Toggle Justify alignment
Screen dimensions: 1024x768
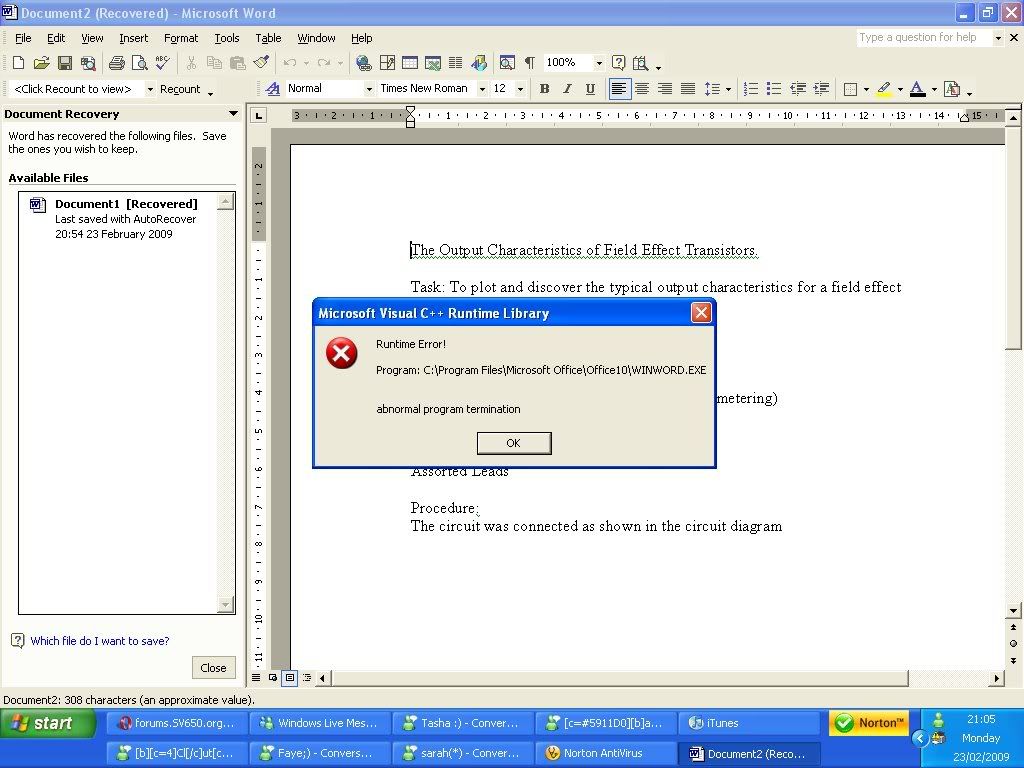[688, 89]
